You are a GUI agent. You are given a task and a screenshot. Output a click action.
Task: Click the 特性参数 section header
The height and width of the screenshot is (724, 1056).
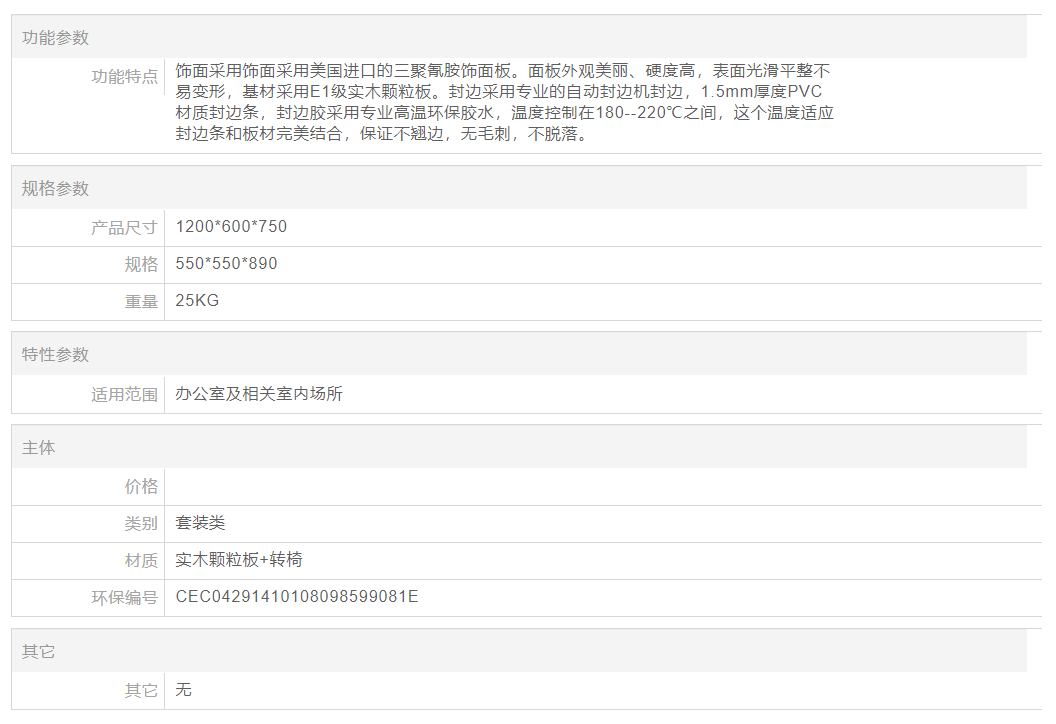pos(56,355)
